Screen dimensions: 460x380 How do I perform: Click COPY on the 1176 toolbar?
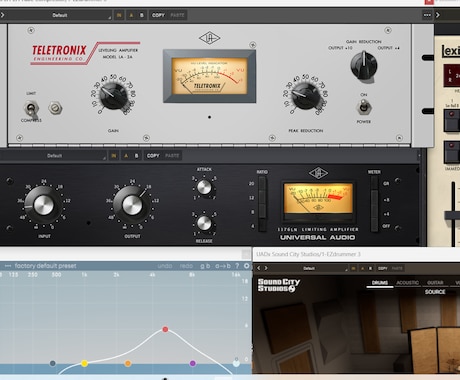[x=153, y=156]
